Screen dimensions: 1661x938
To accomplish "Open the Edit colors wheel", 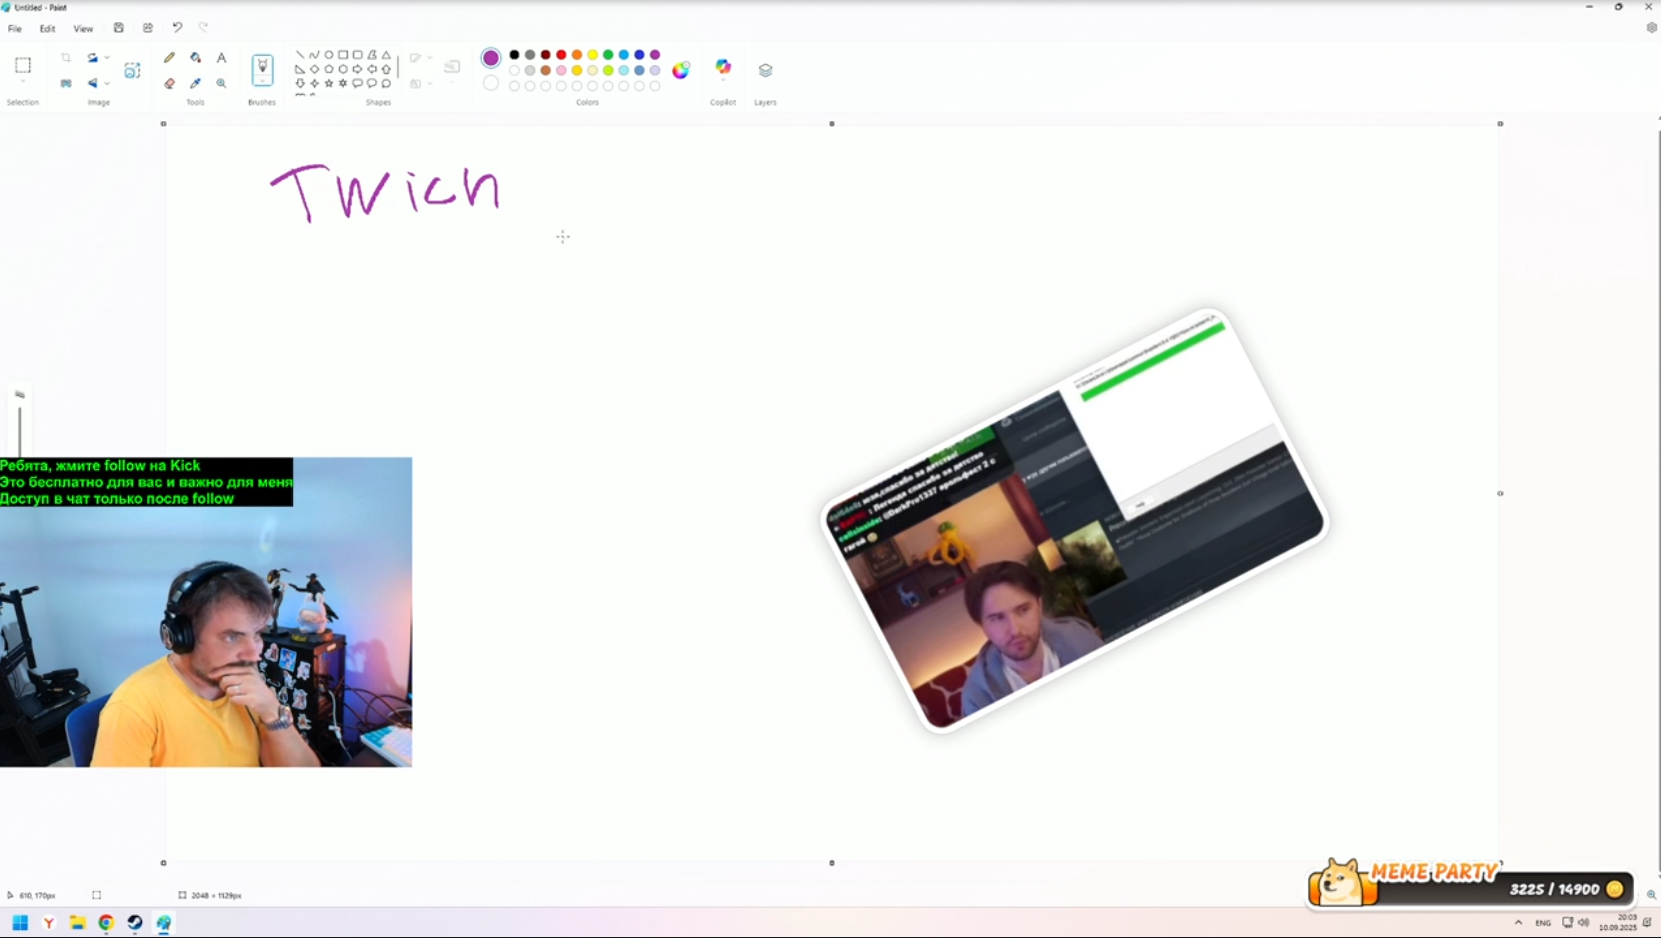I will pyautogui.click(x=681, y=70).
